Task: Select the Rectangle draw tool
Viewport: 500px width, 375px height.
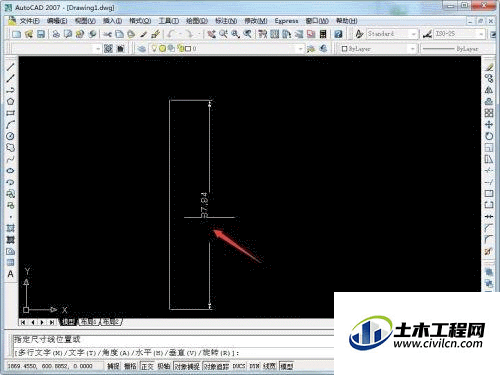Action: click(x=10, y=113)
